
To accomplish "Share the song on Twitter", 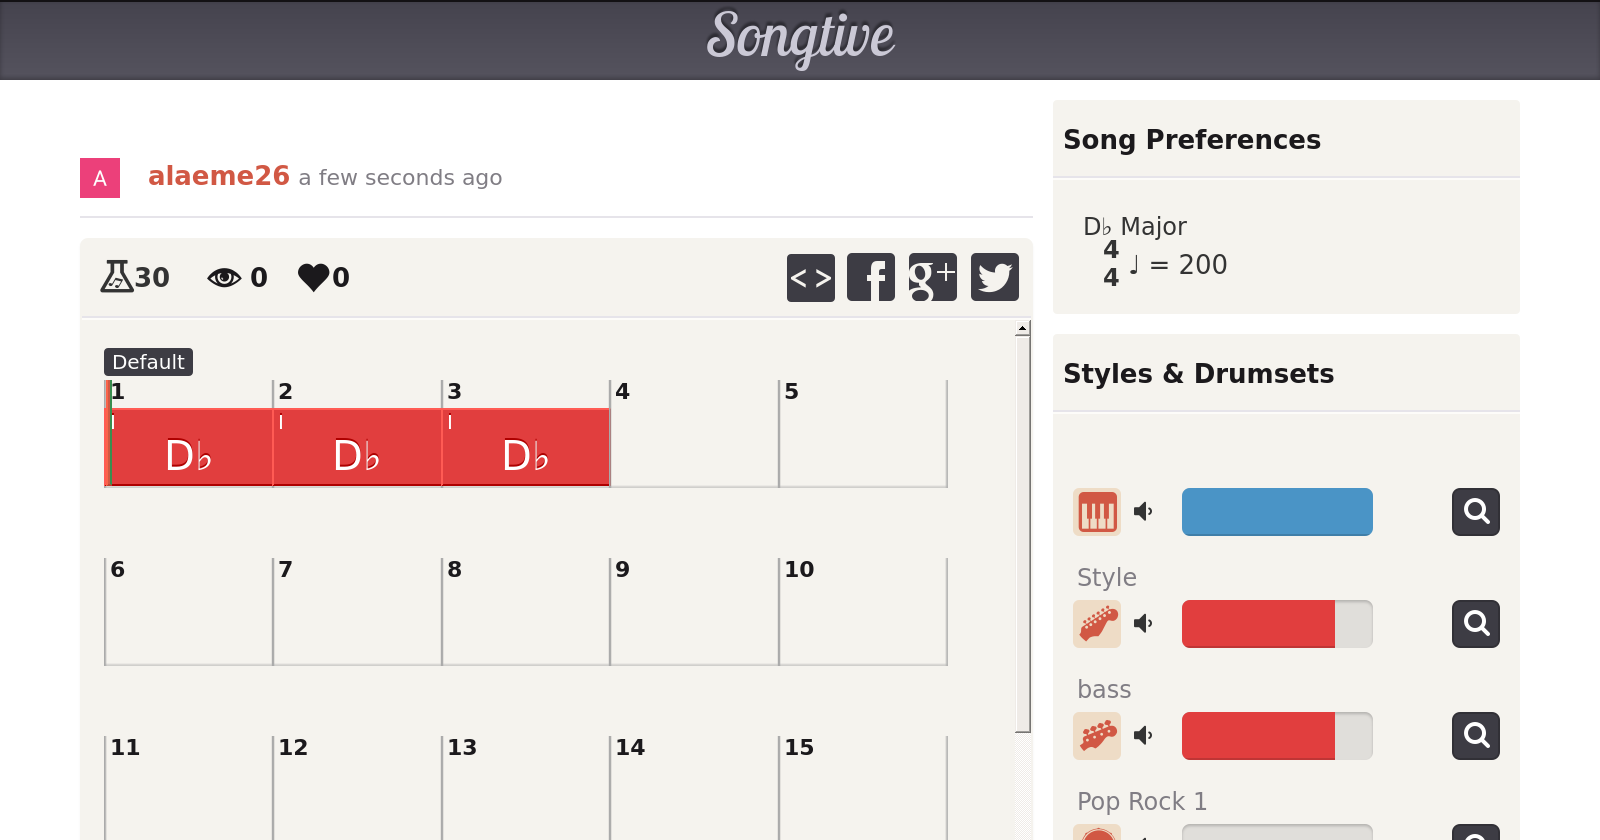I will pos(994,277).
